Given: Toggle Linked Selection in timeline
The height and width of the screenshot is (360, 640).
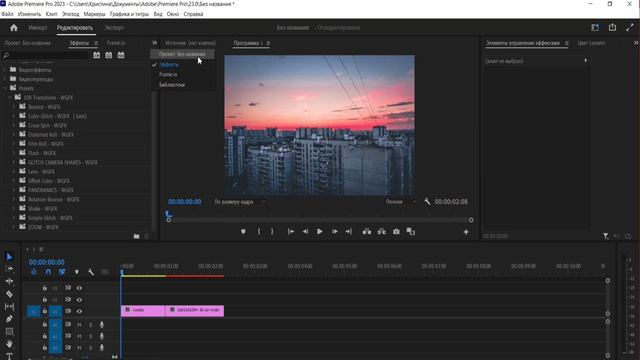Looking at the screenshot, I should [62, 272].
